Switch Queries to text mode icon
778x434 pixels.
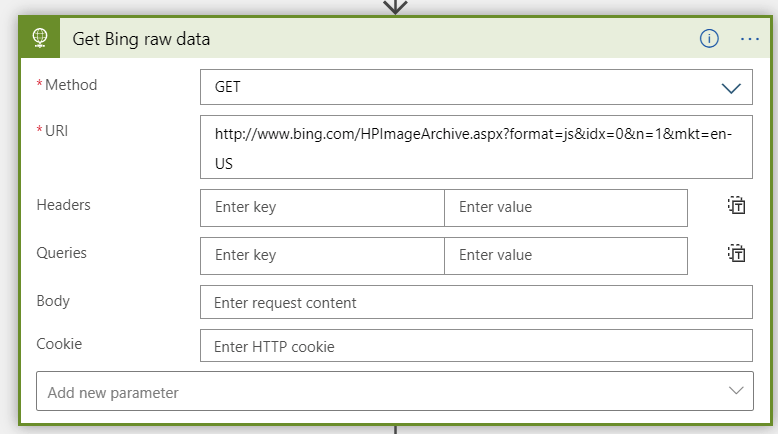(737, 253)
